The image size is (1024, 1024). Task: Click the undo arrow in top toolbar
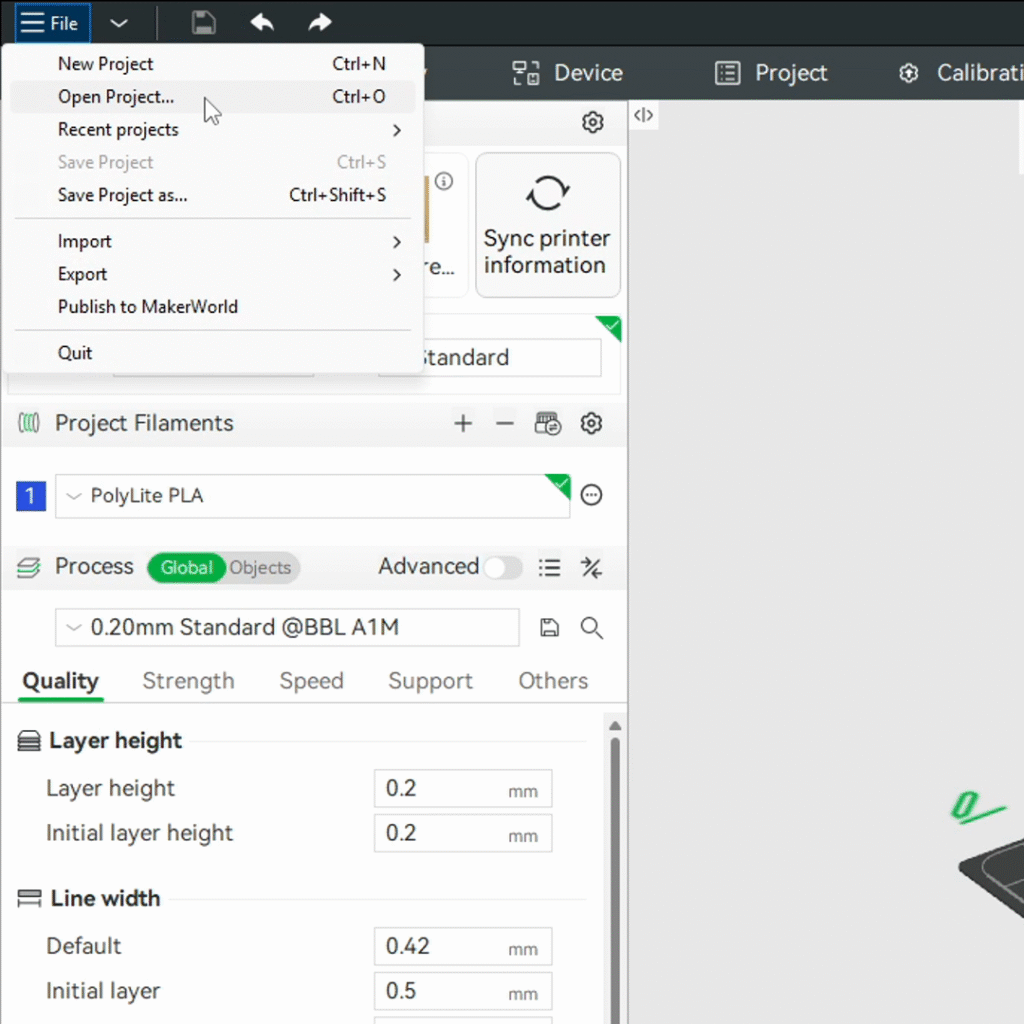click(x=262, y=23)
